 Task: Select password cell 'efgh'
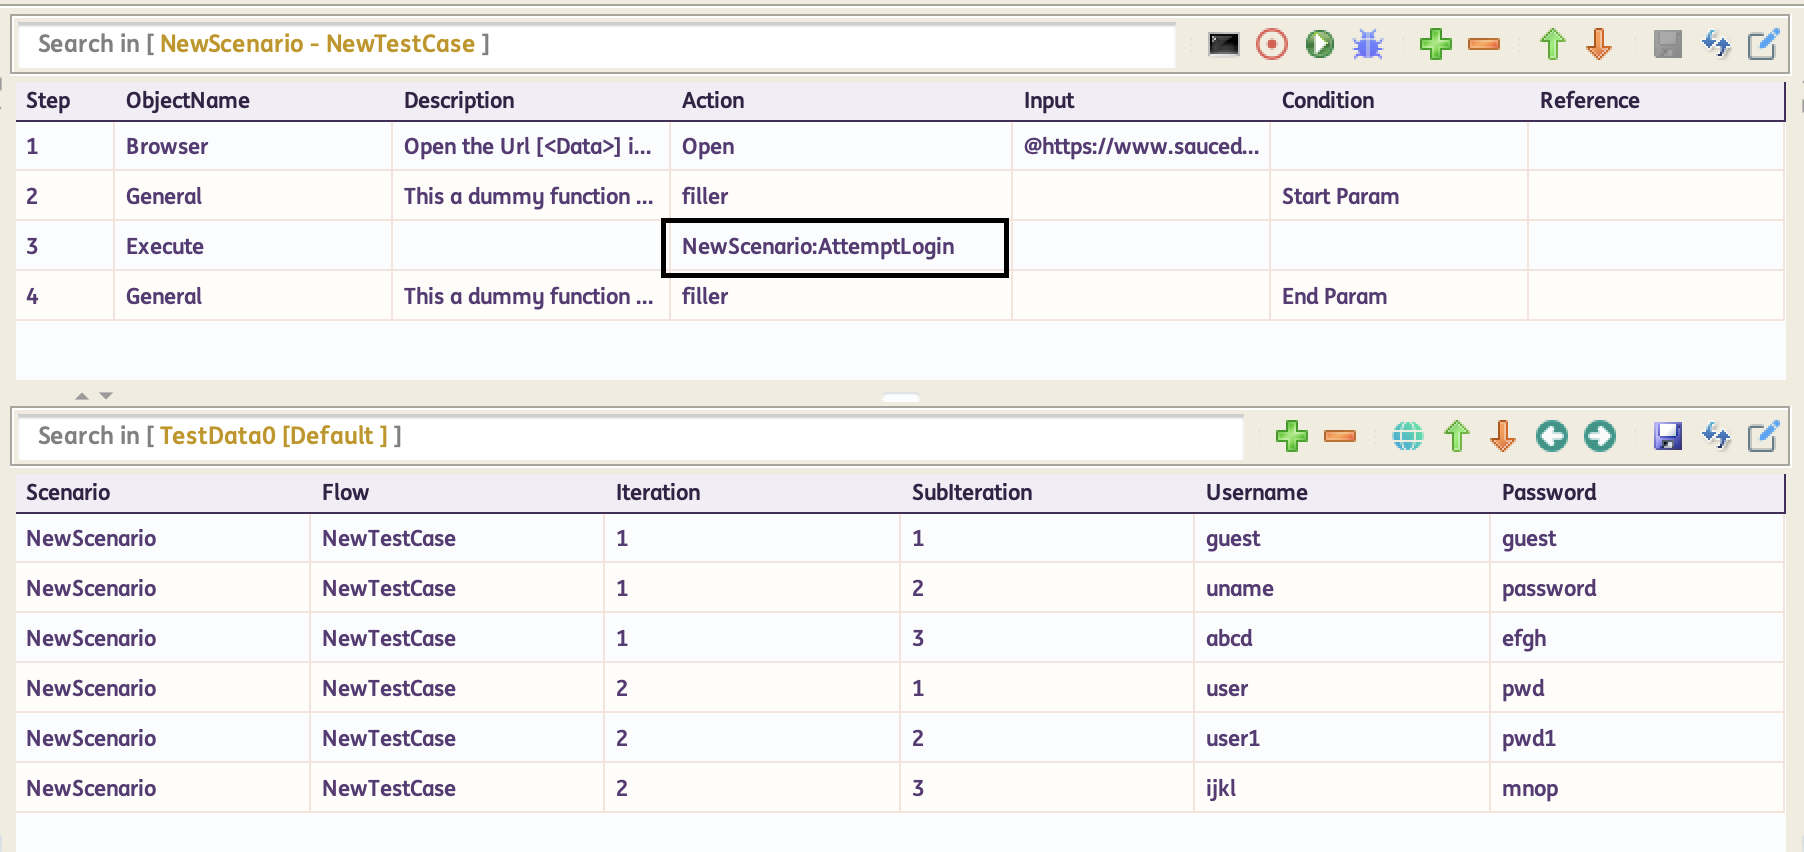point(1637,638)
